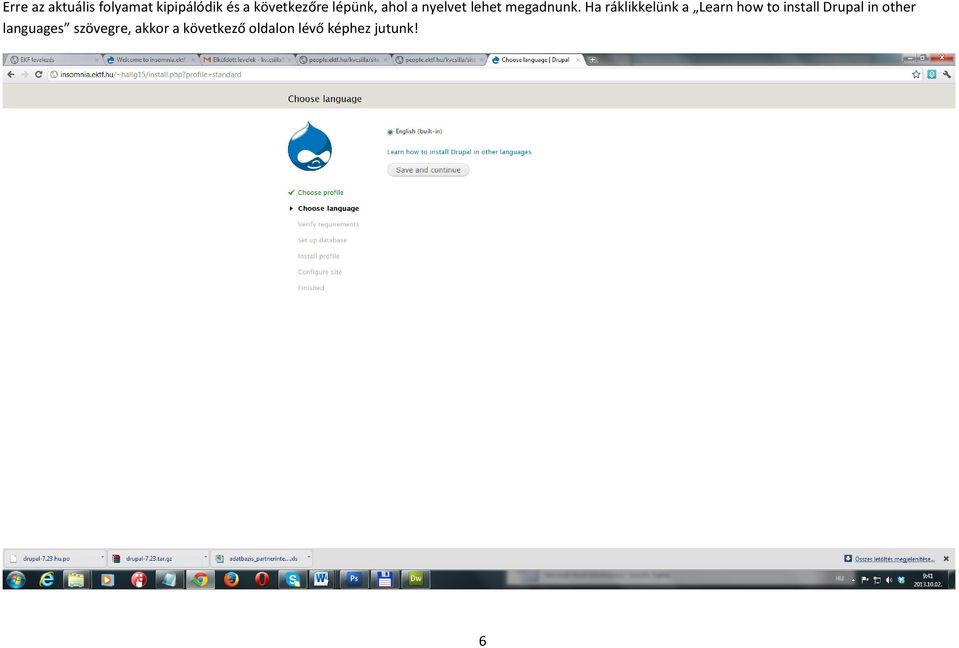Open the Chrome wrench settings menu
Image resolution: width=959 pixels, height=648 pixels.
click(947, 75)
